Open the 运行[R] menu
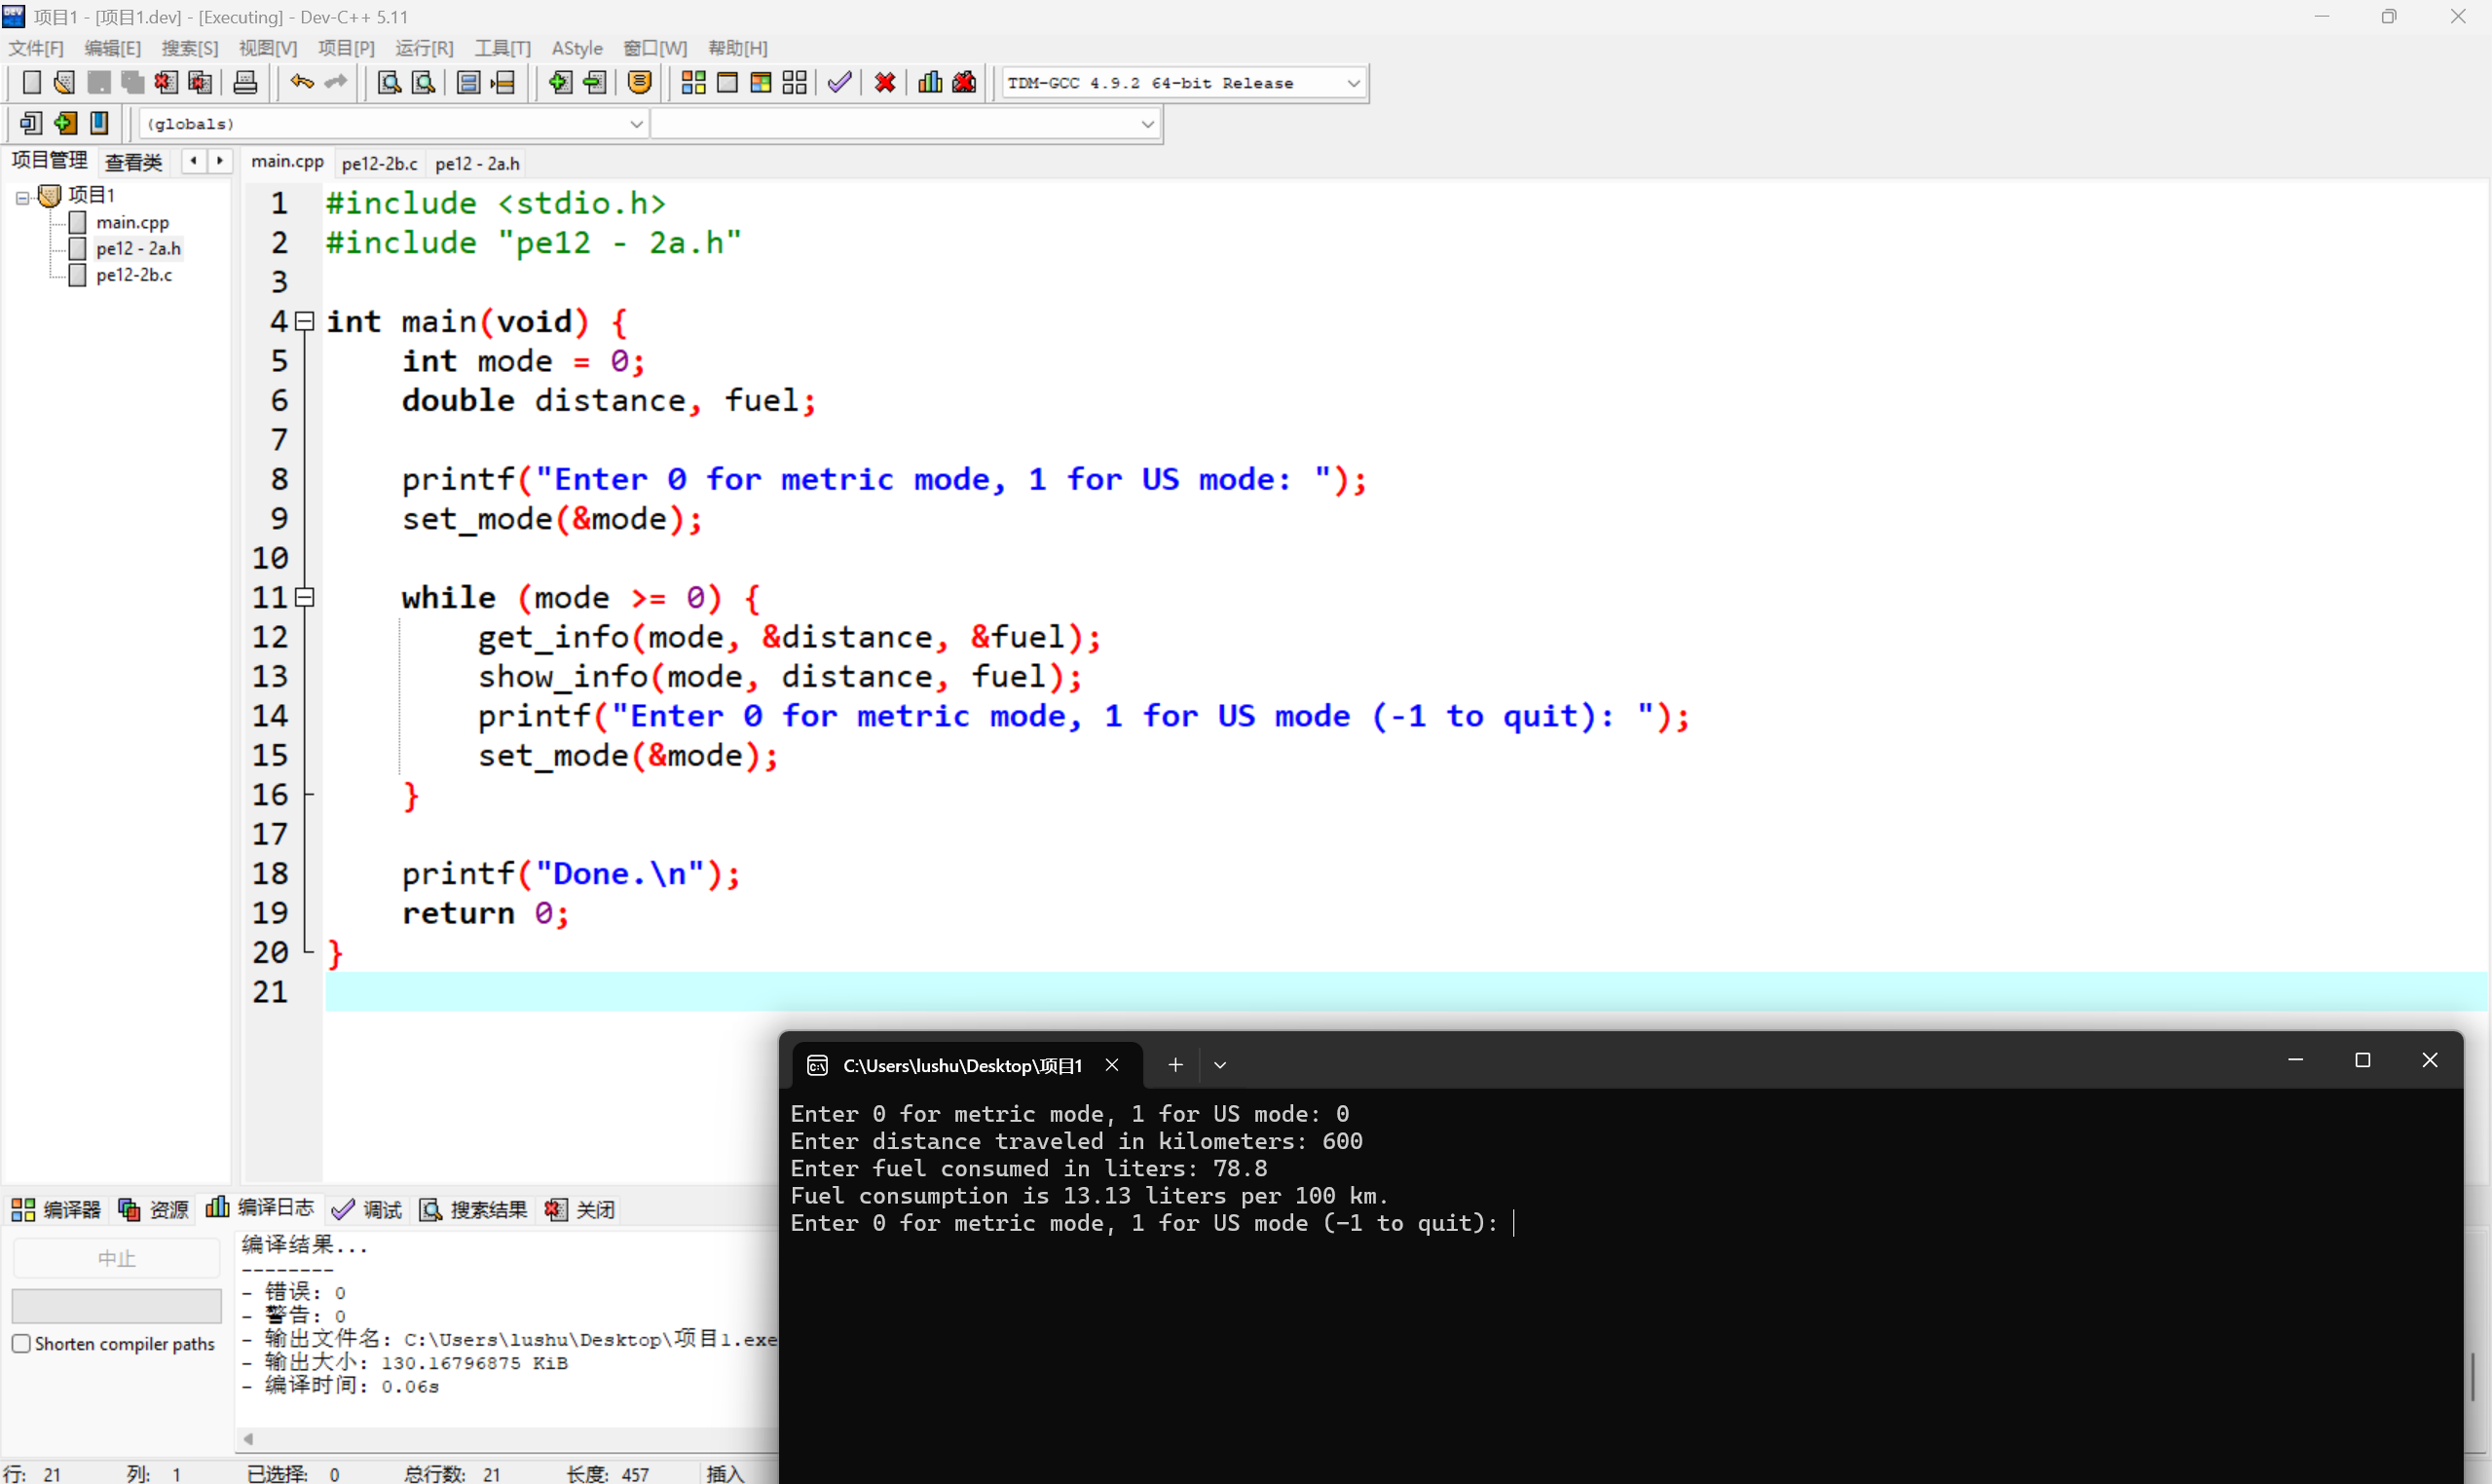This screenshot has height=1484, width=2492. [423, 48]
